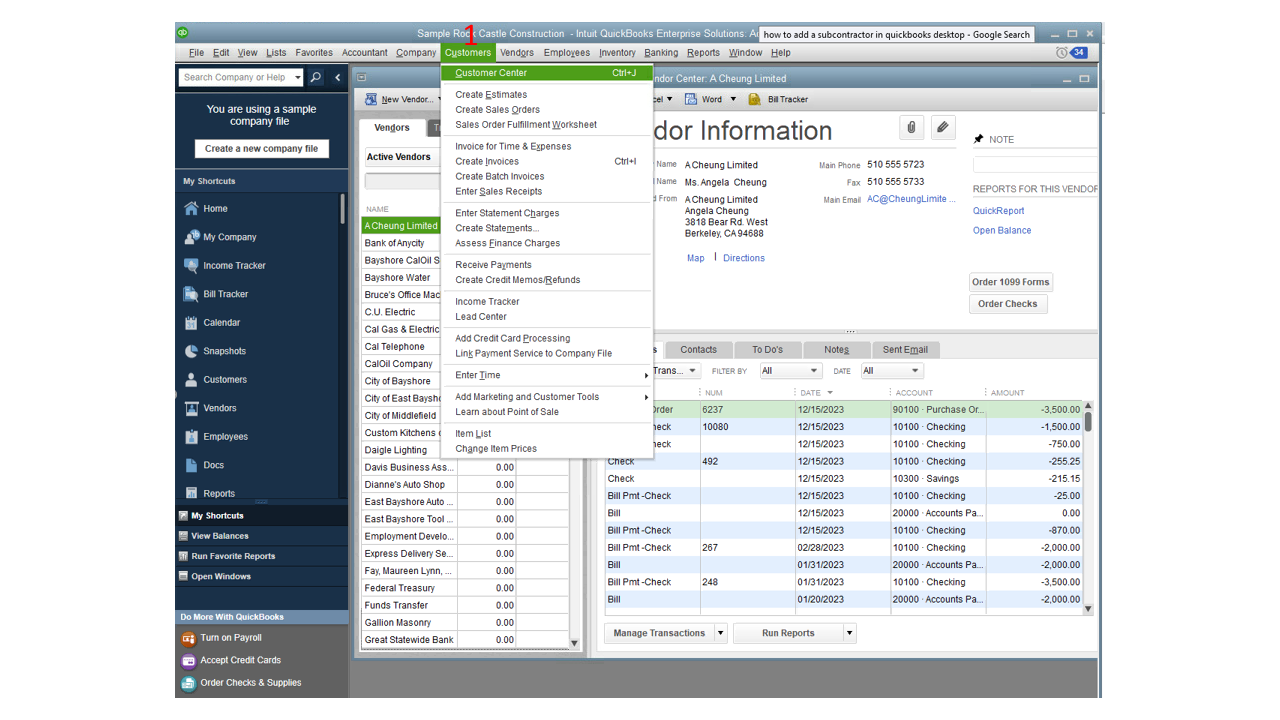The image size is (1280, 720).
Task: Open Docs from the sidebar shortcuts
Action: 213,465
